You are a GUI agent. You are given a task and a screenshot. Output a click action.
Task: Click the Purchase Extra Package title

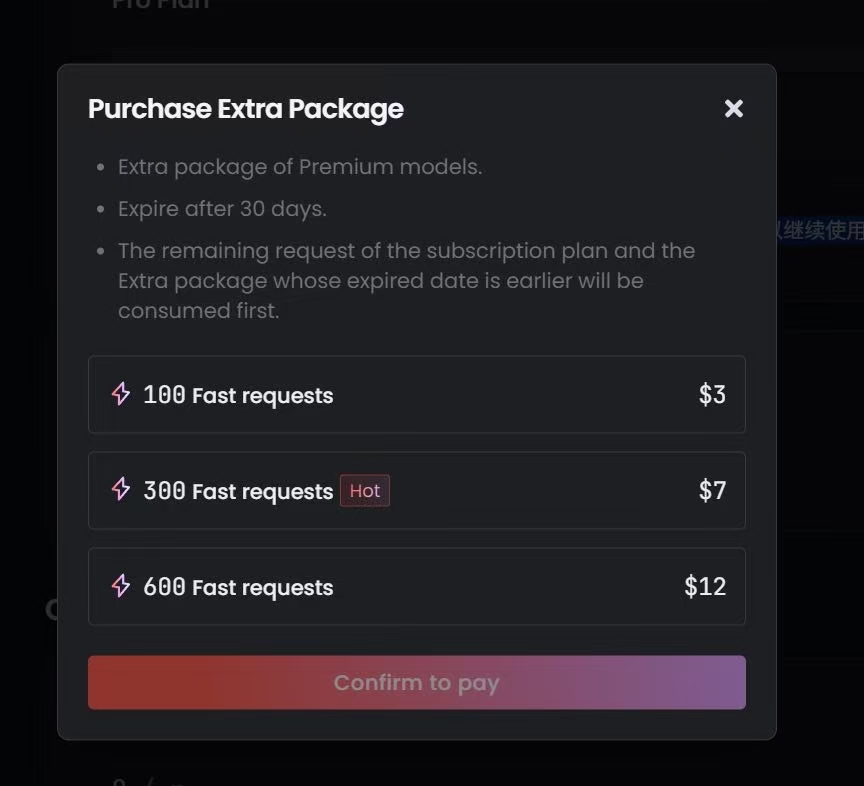tap(246, 109)
